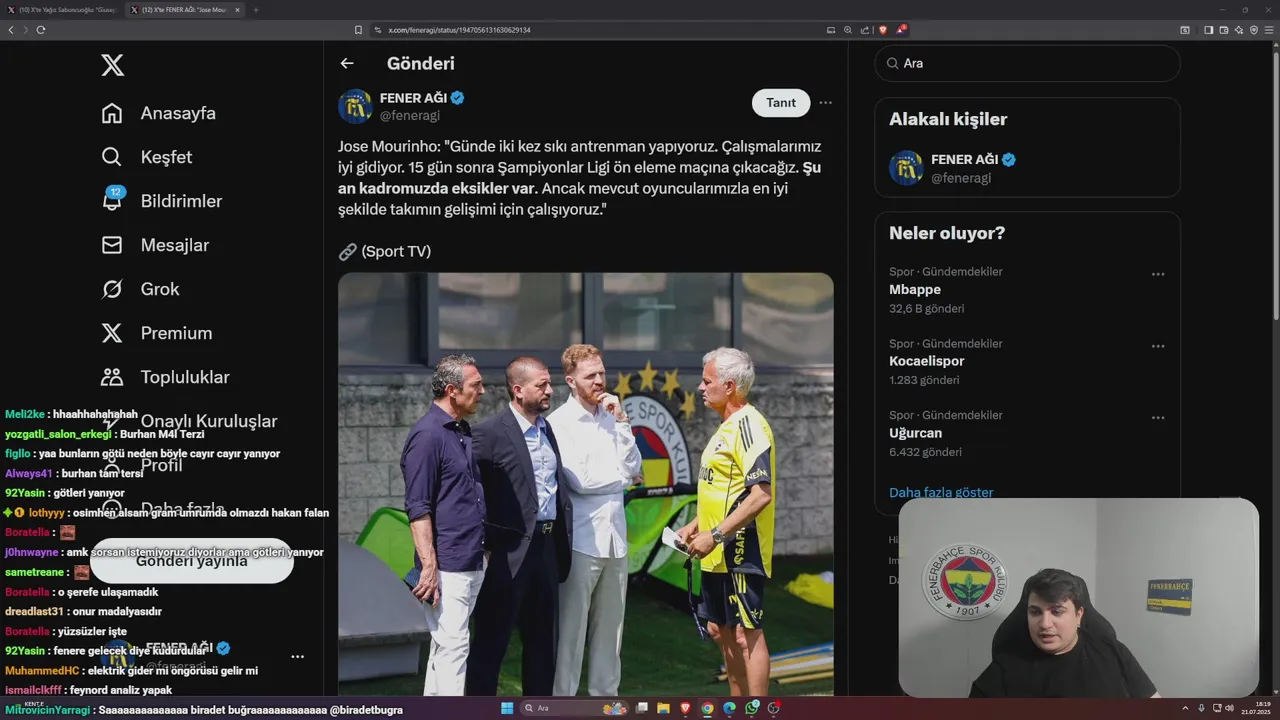Image resolution: width=1280 pixels, height=720 pixels.
Task: Open the Windows Start menu
Action: (507, 708)
